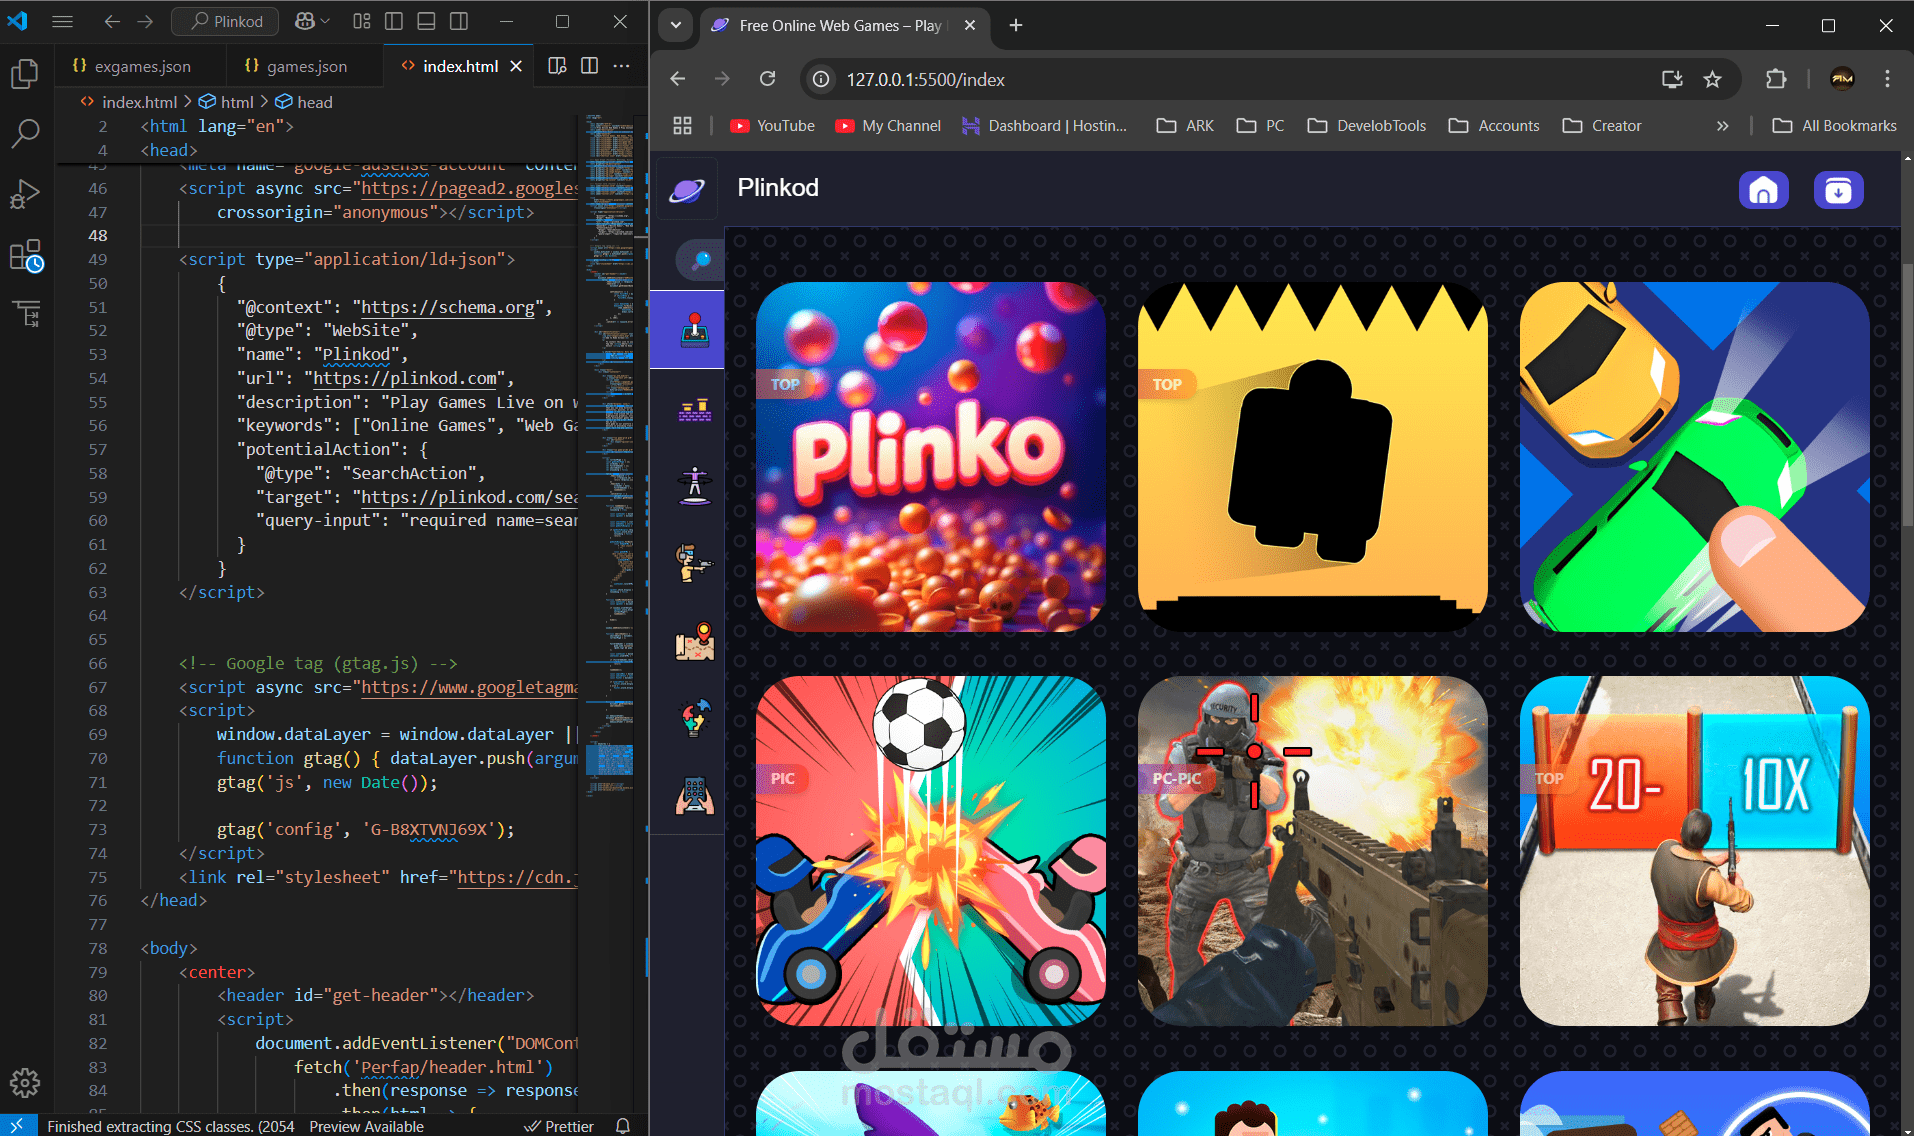Open the Plinko game thumbnail

click(x=931, y=456)
